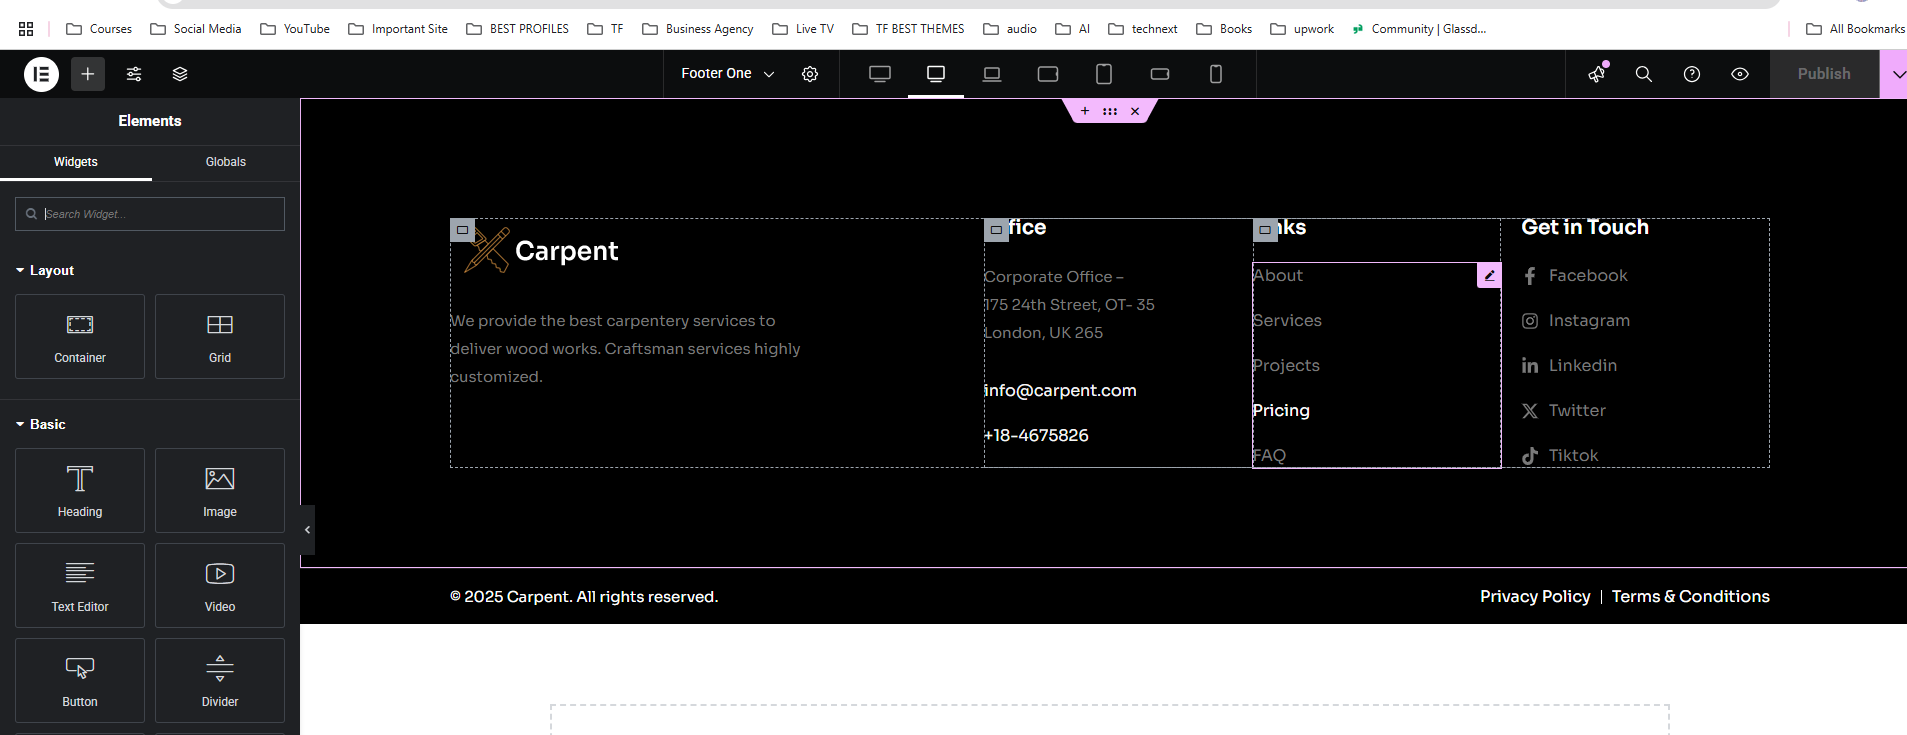This screenshot has height=735, width=1907.
Task: Select the Video widget
Action: [220, 586]
